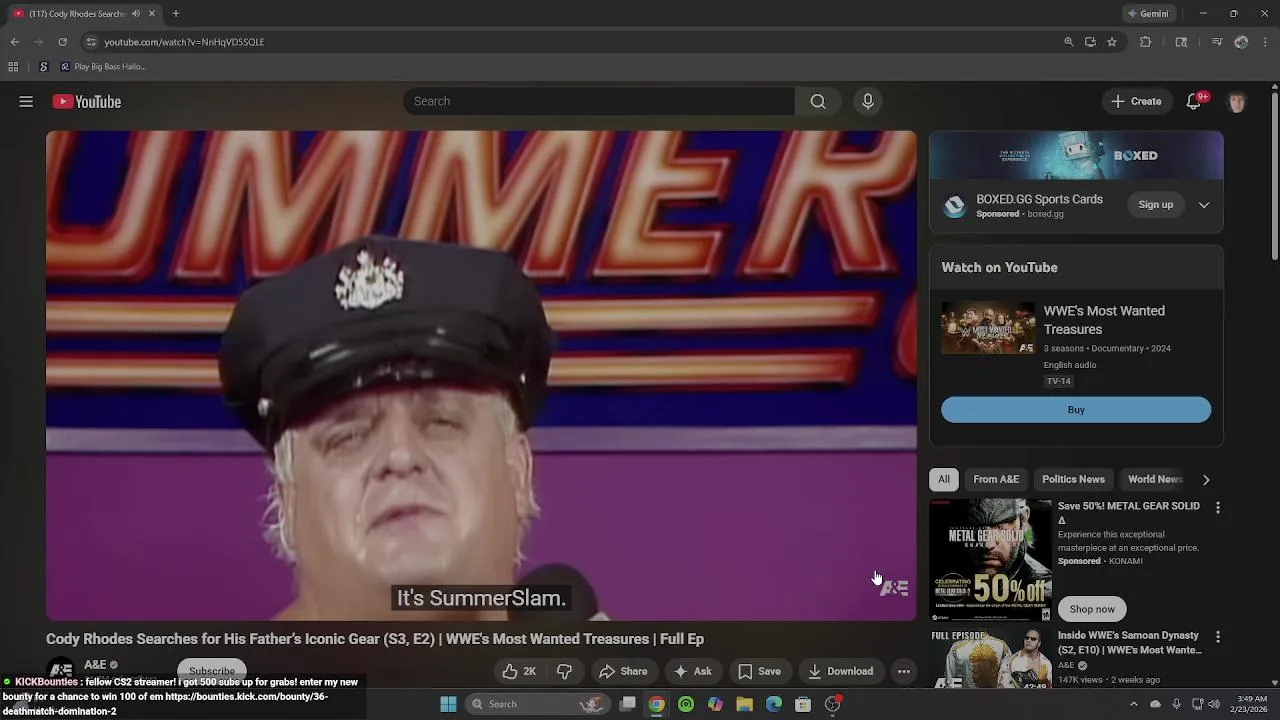Dislike the video with thumbs down

pos(564,671)
